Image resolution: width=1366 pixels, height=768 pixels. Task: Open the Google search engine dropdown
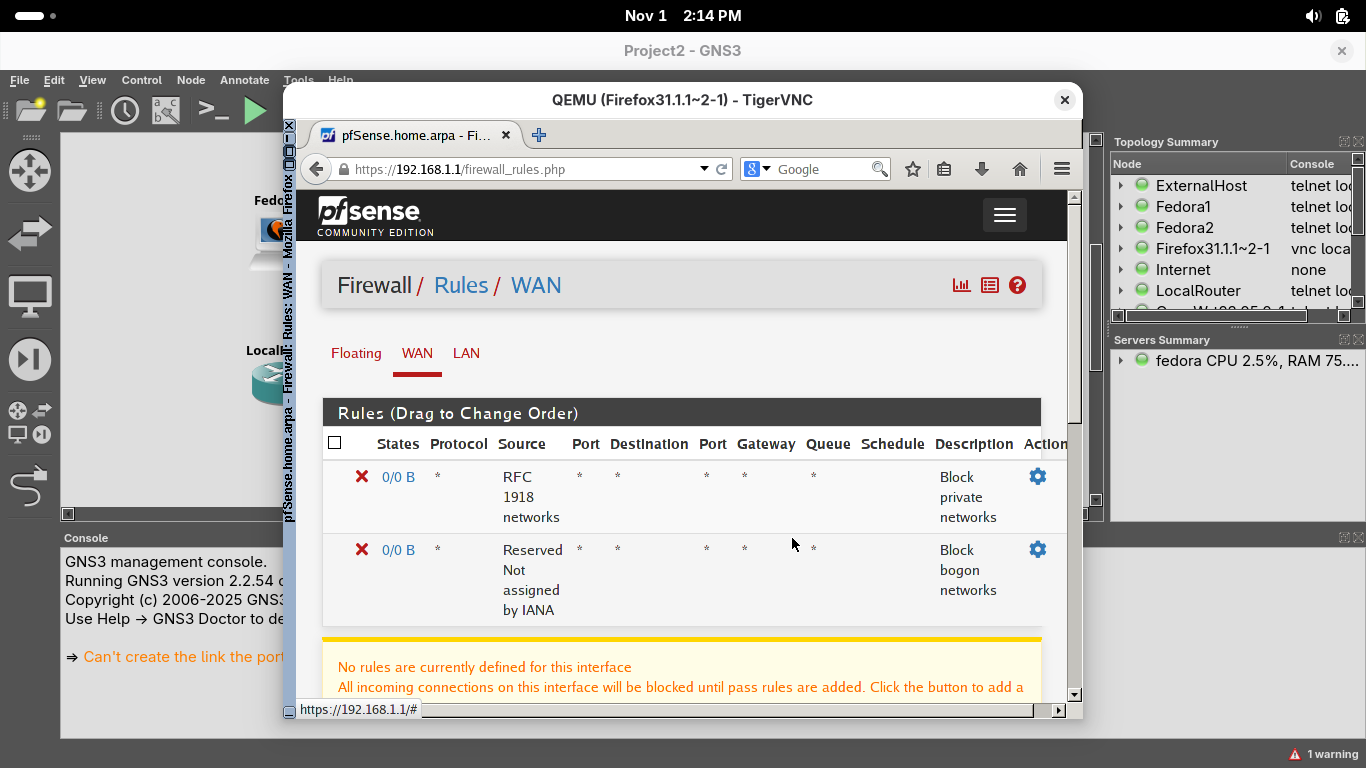(758, 170)
